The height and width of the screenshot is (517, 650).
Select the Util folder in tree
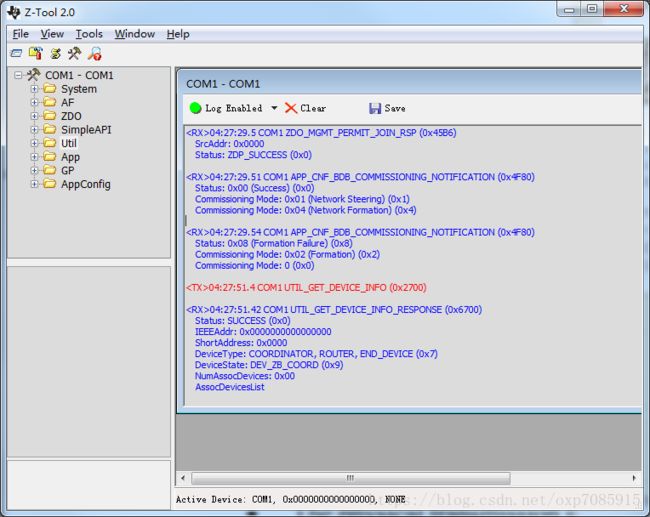[x=68, y=143]
